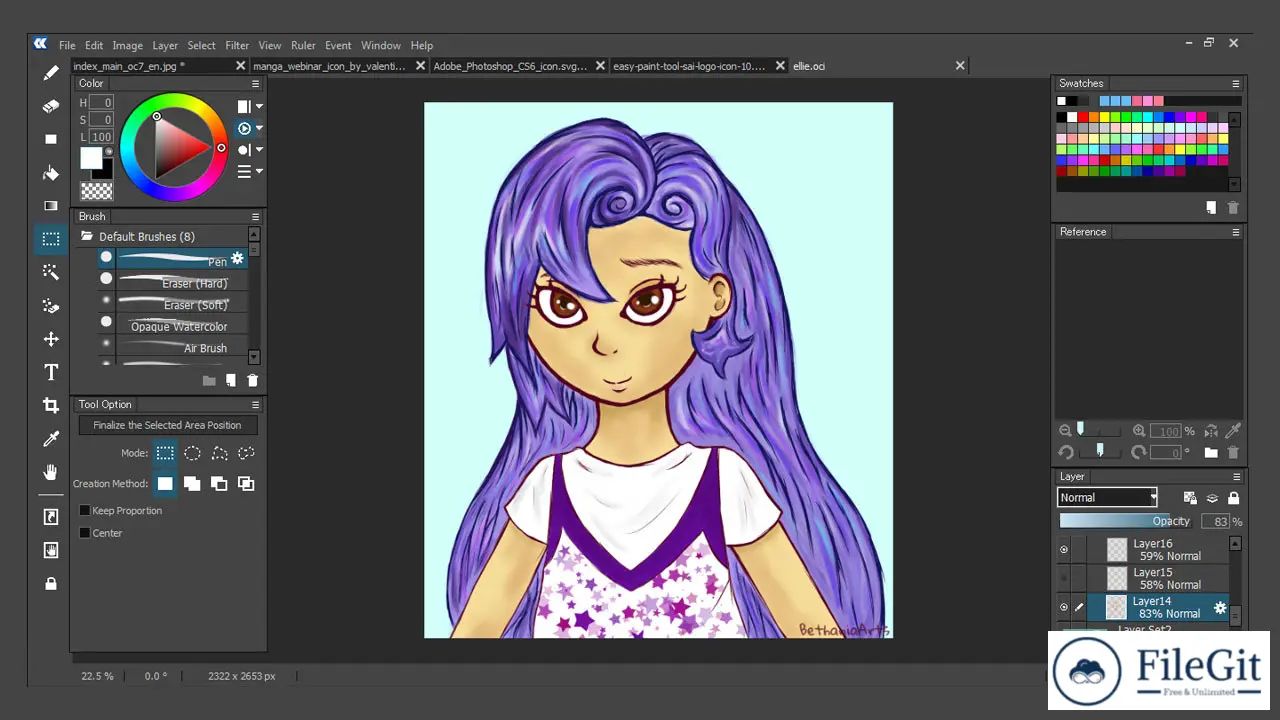Screen dimensions: 1280x720
Task: Choose elliptical selection mode
Action: 192,453
